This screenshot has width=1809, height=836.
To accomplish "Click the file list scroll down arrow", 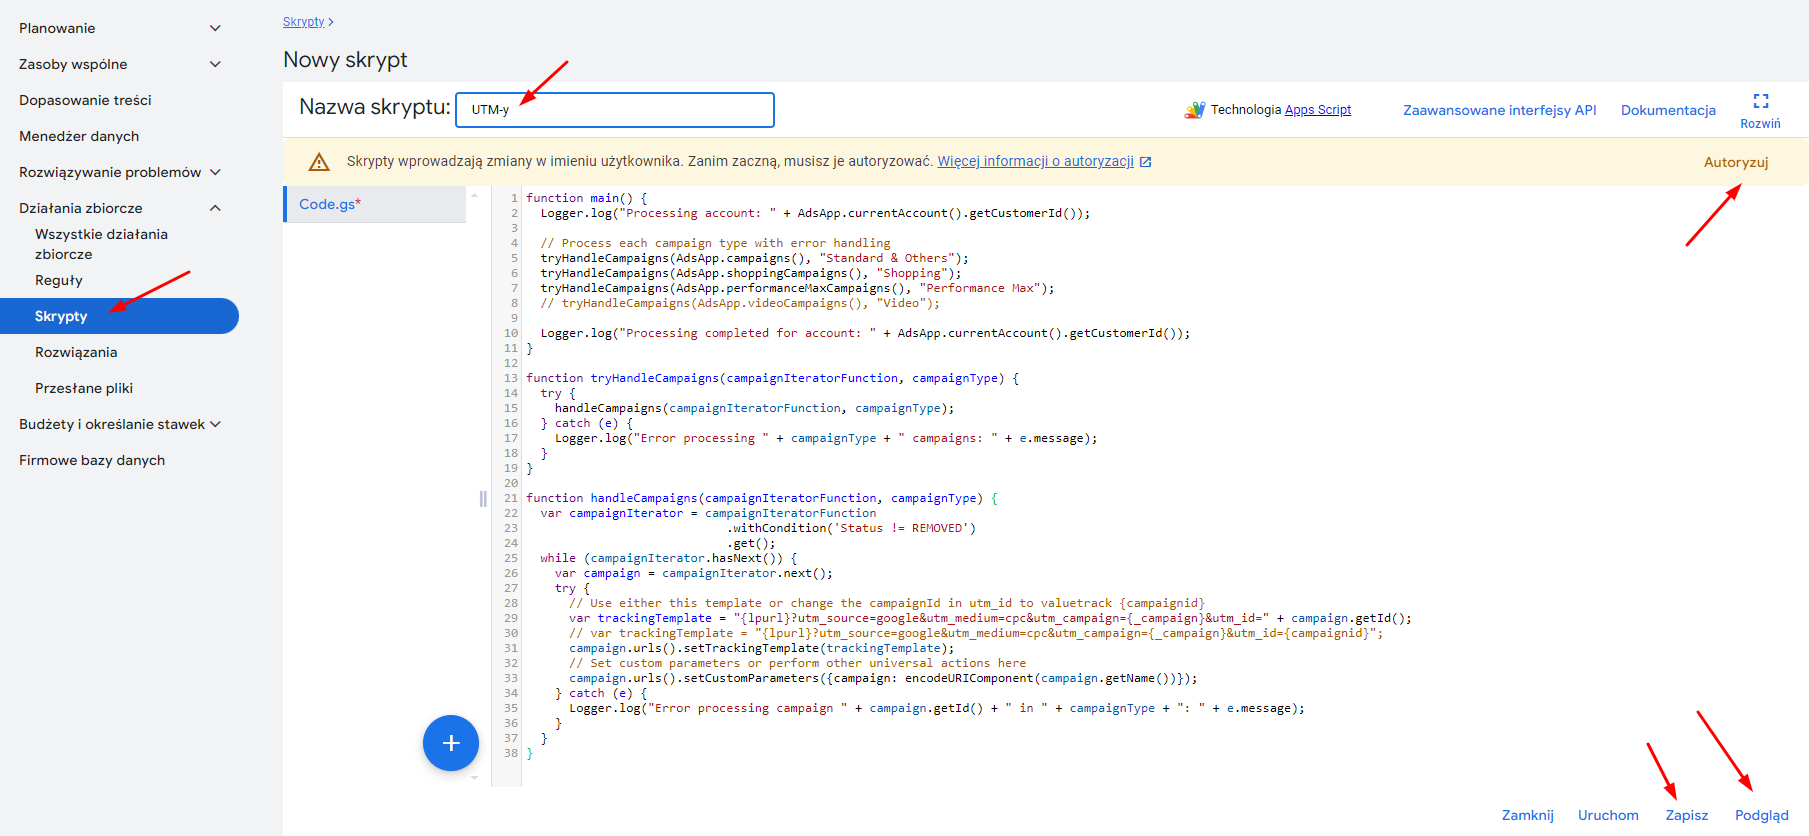I will click(475, 777).
